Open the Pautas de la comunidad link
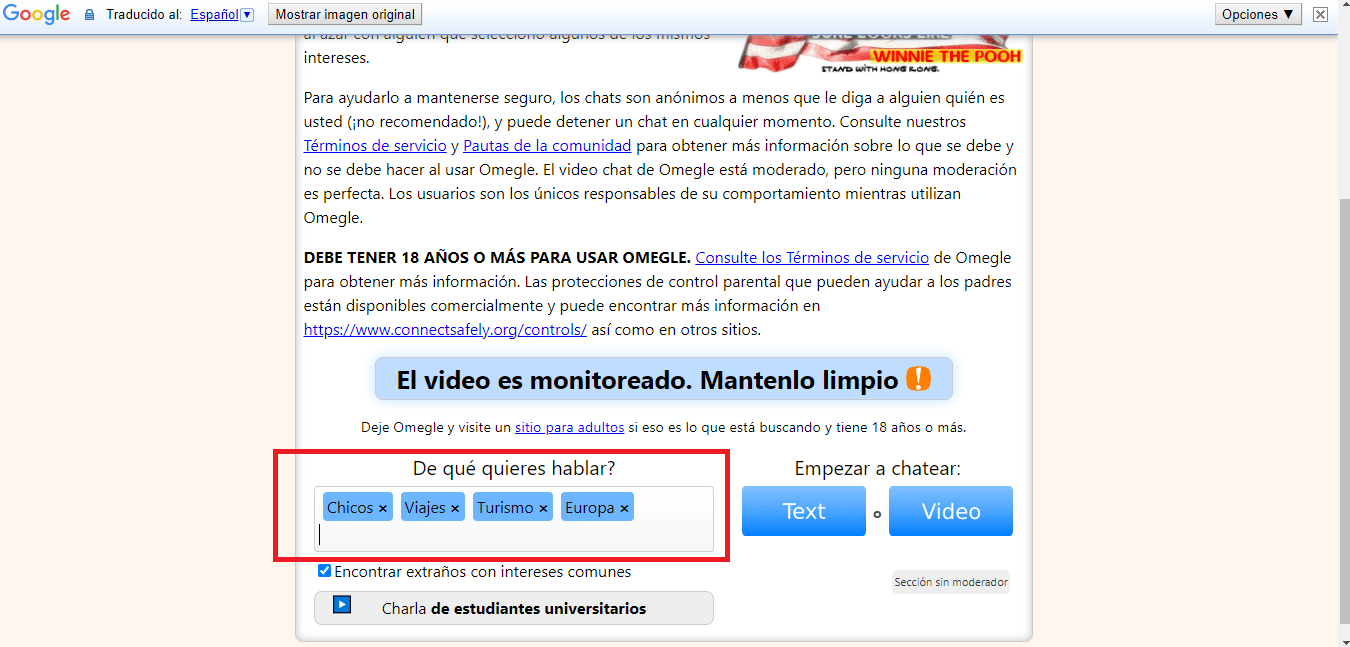This screenshot has width=1350, height=647. [x=547, y=146]
